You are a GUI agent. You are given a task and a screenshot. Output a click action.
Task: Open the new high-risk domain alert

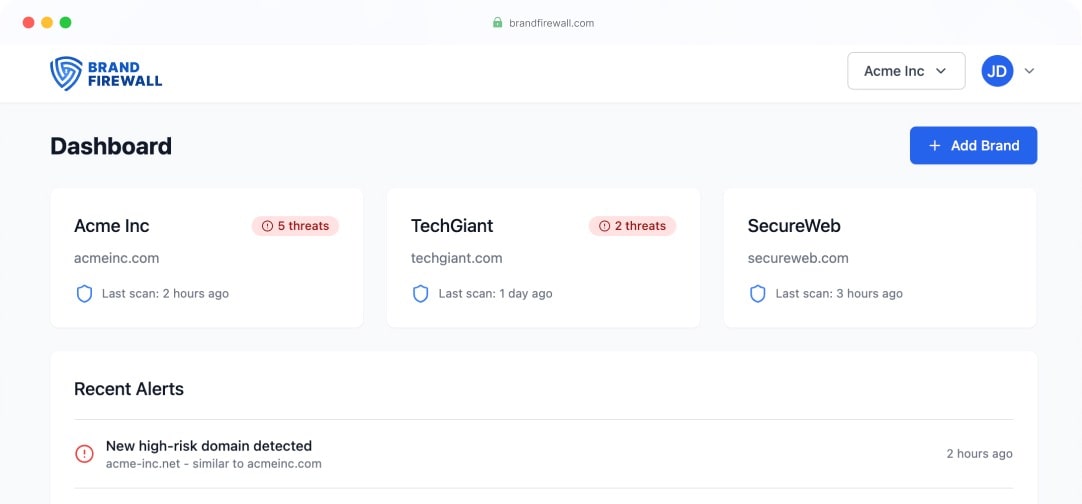[x=209, y=446]
